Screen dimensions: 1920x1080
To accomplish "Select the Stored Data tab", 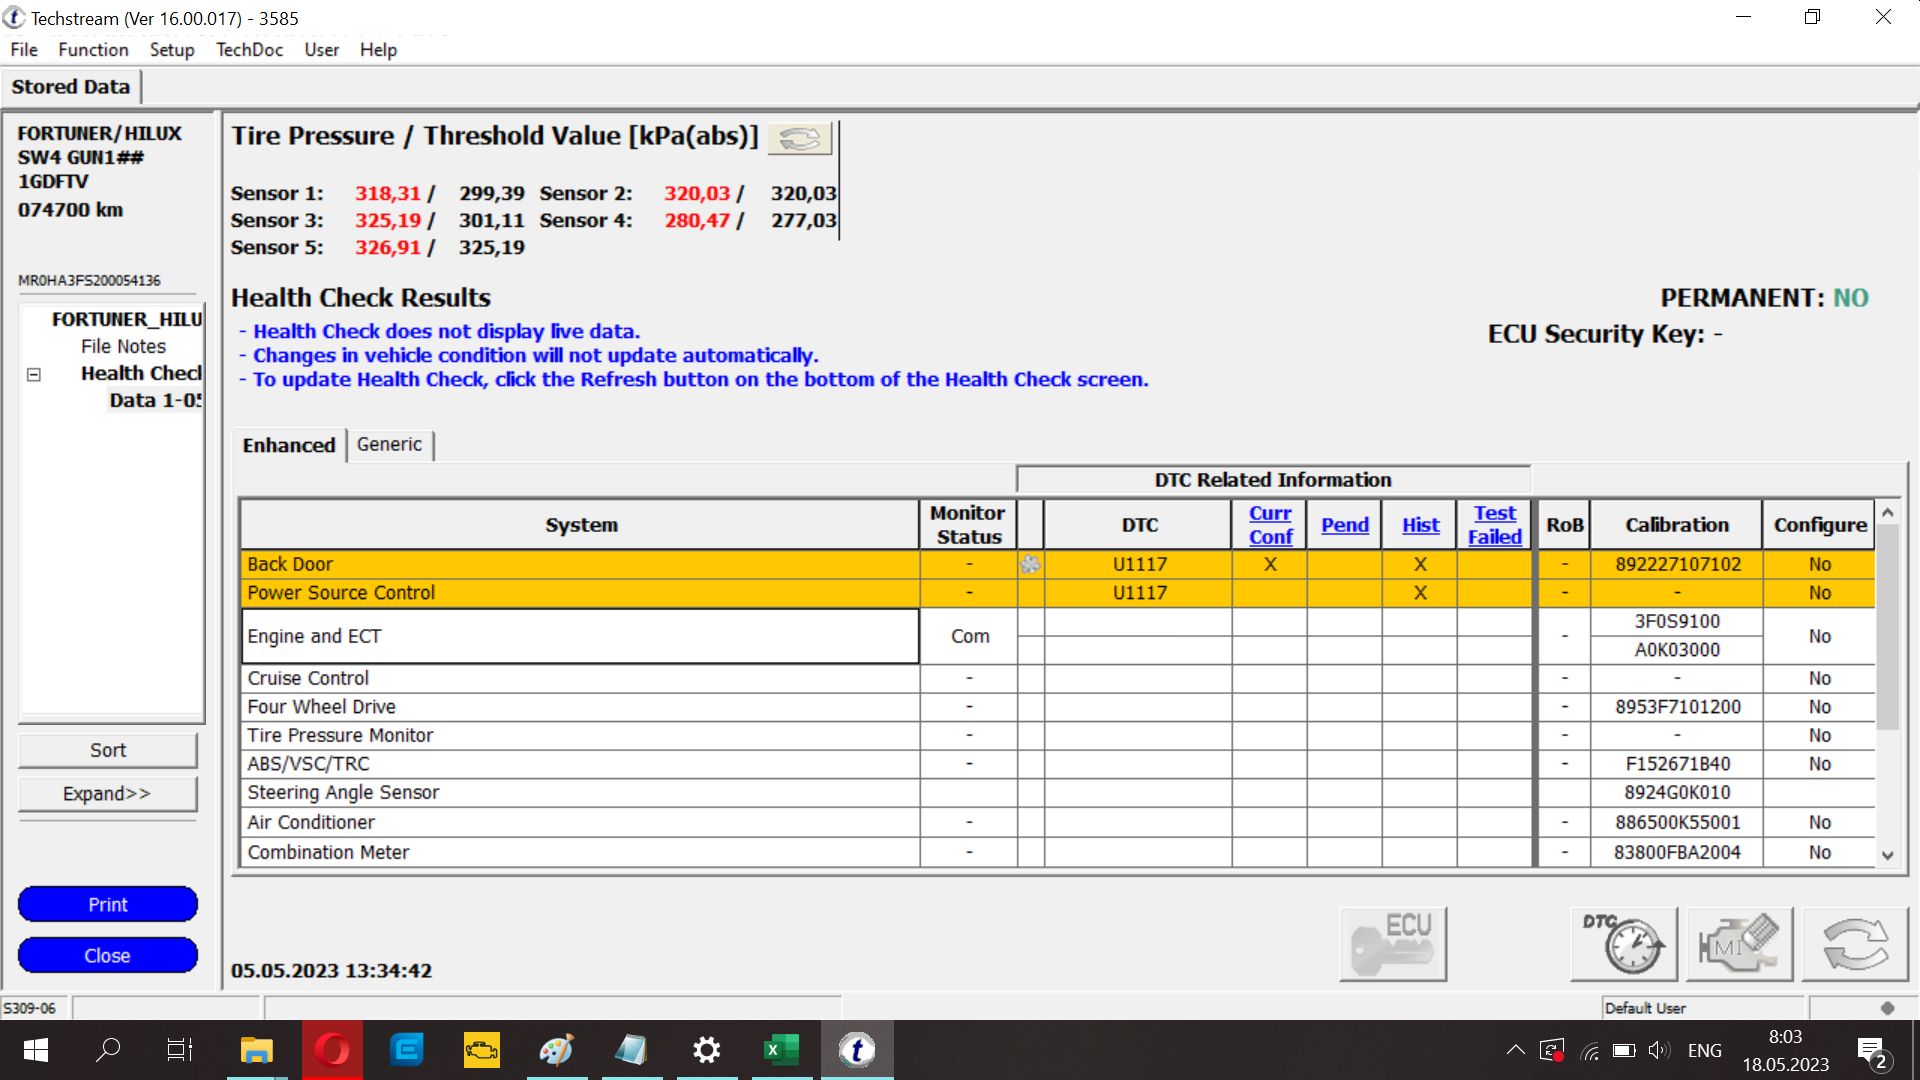I will pyautogui.click(x=71, y=87).
